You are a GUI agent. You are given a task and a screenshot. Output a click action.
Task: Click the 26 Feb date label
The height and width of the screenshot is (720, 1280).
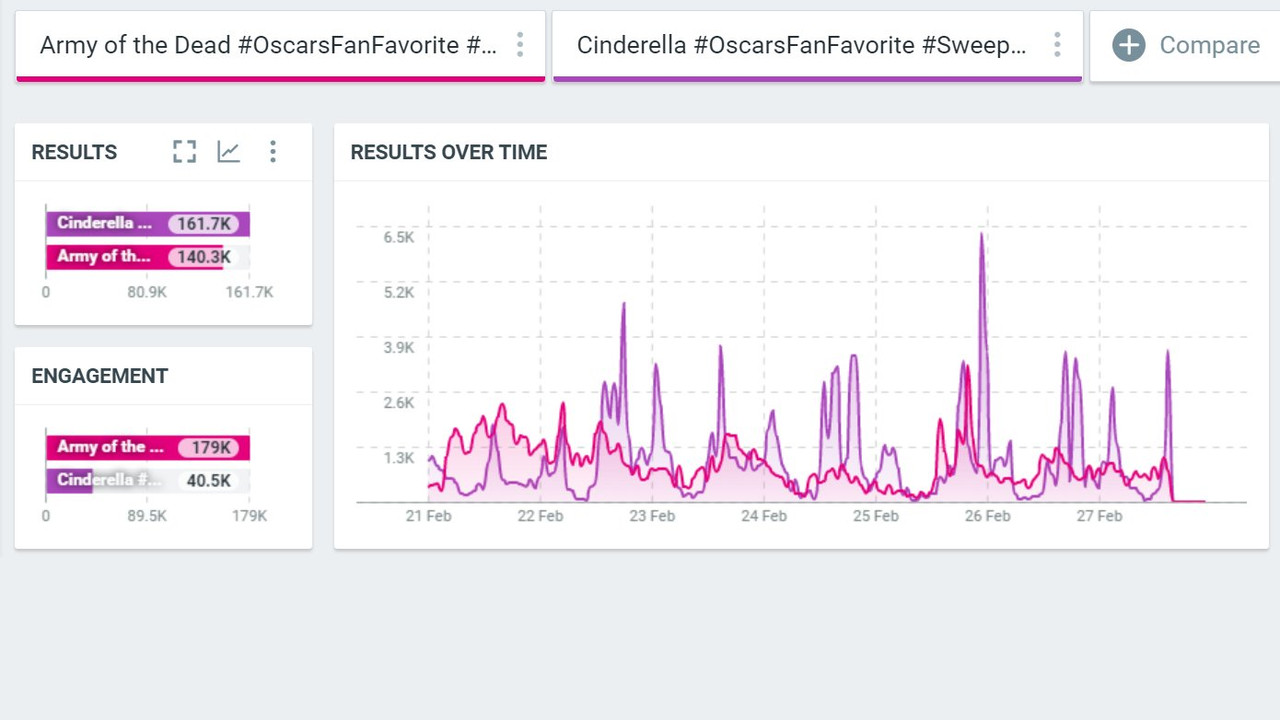[987, 516]
